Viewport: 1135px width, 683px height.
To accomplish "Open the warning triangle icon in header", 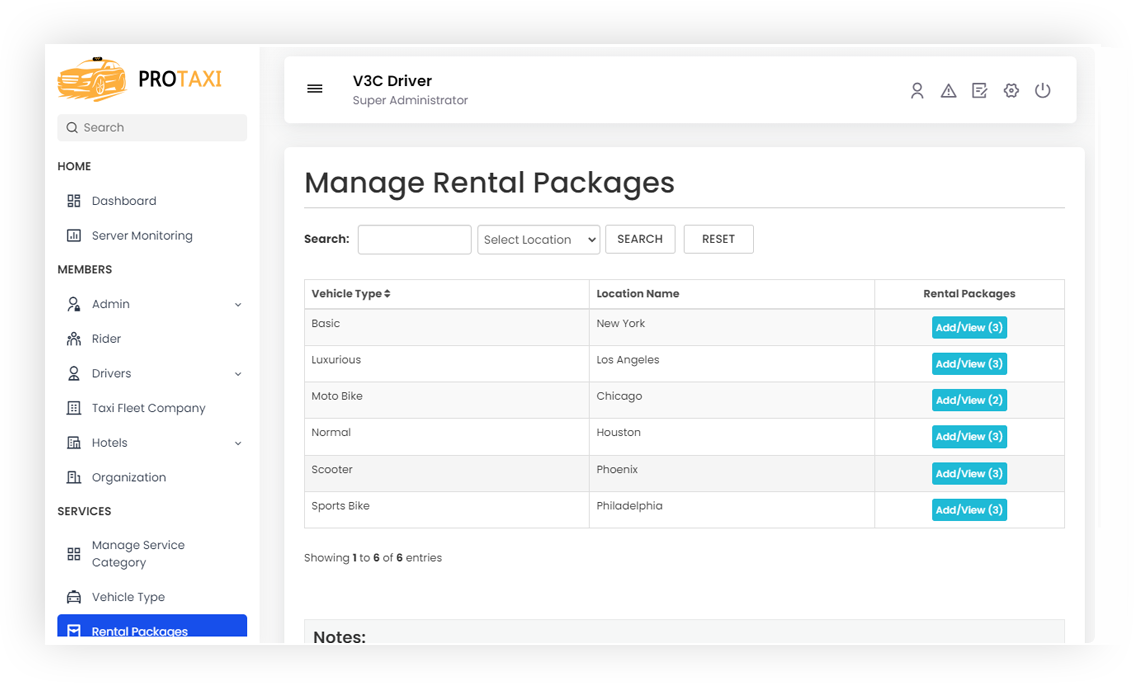I will point(948,90).
